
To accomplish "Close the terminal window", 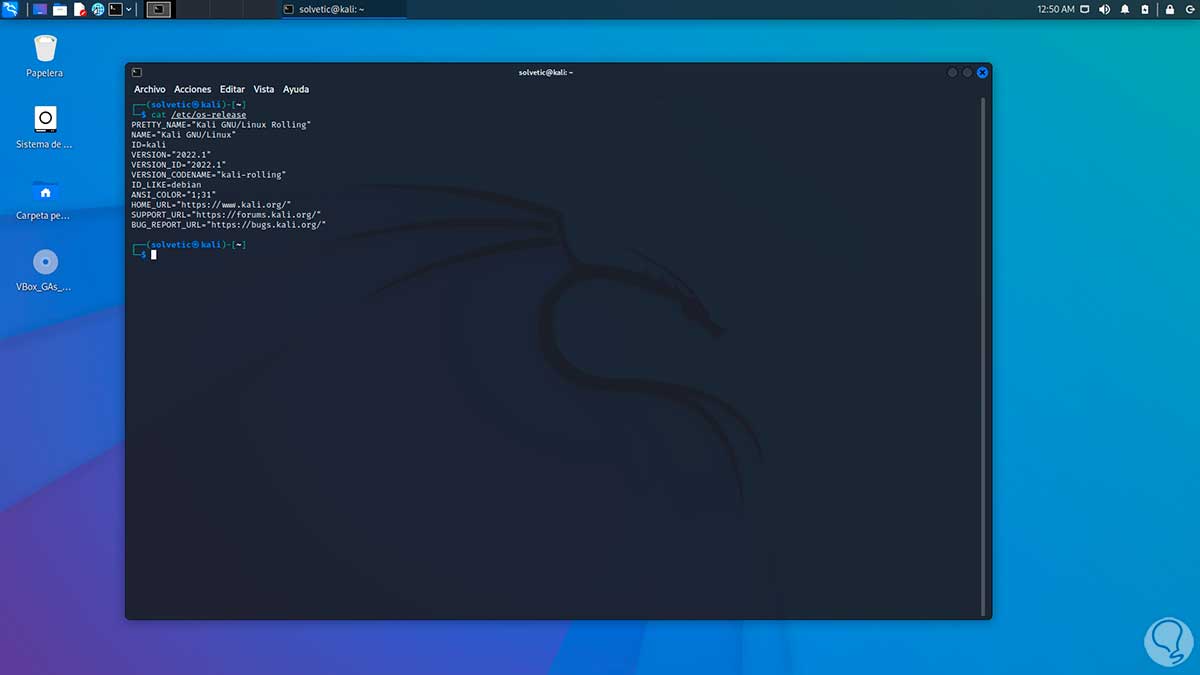I will pos(982,72).
